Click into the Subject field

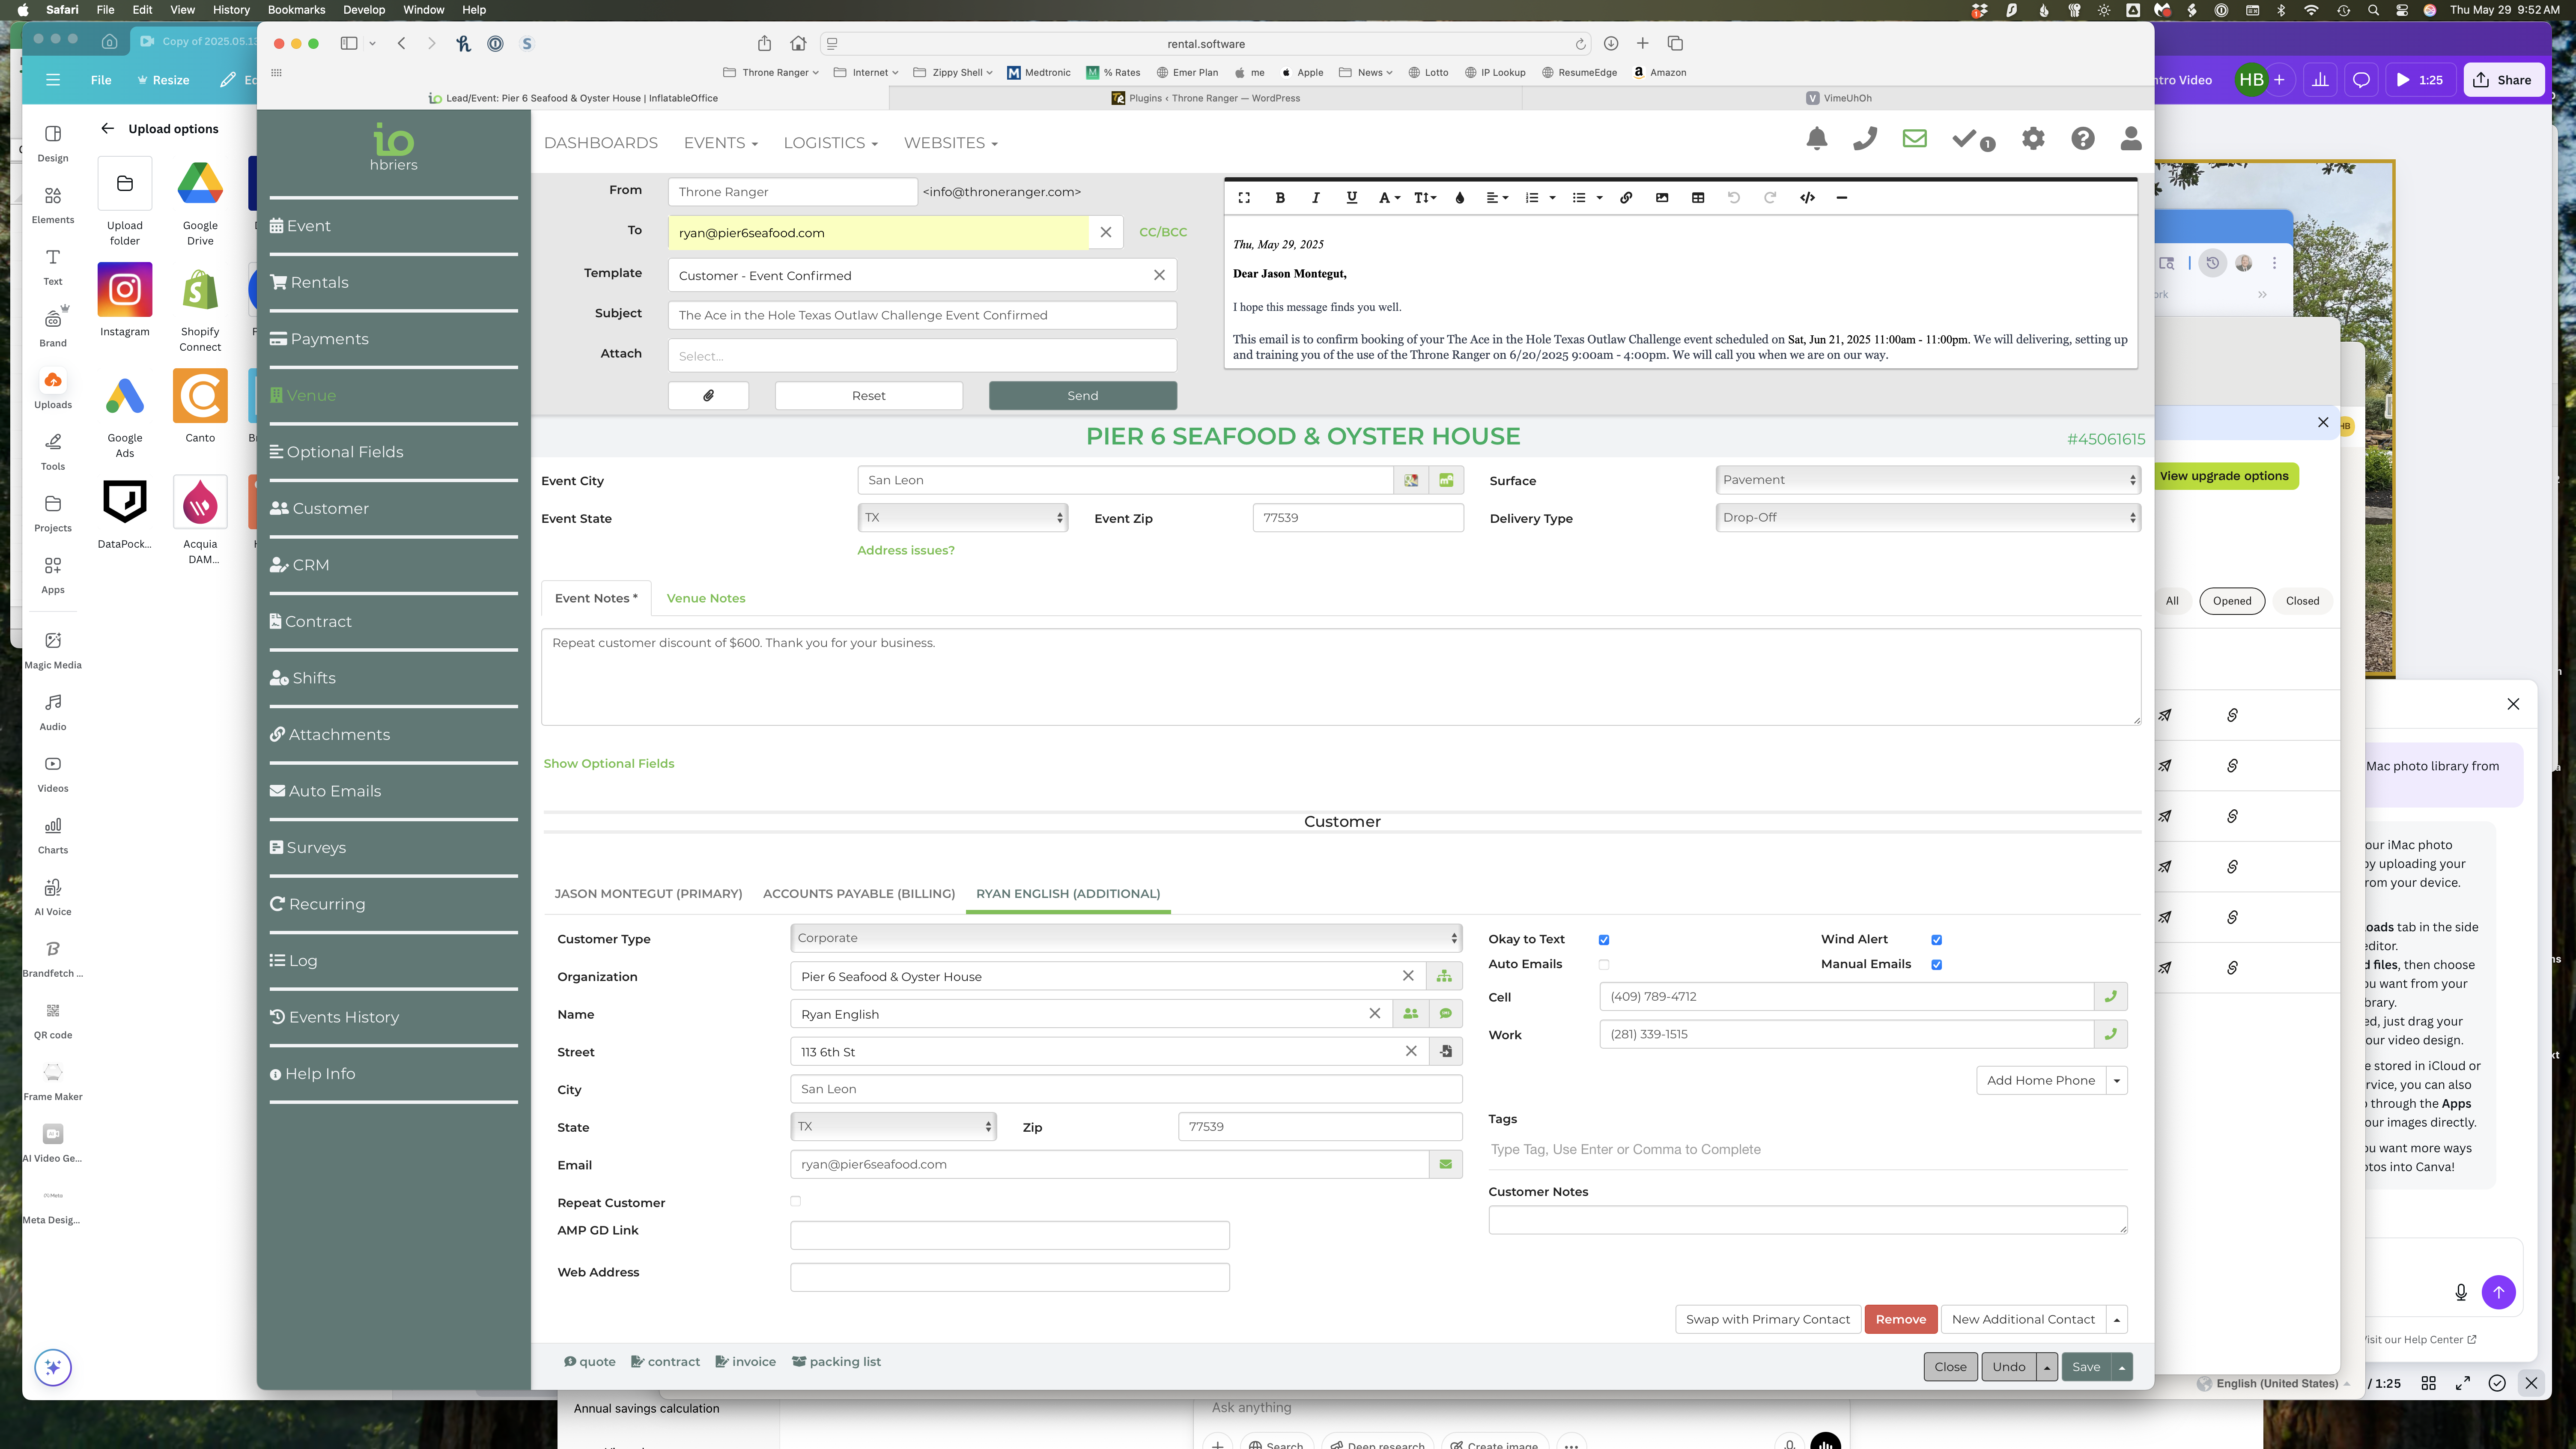tap(921, 315)
